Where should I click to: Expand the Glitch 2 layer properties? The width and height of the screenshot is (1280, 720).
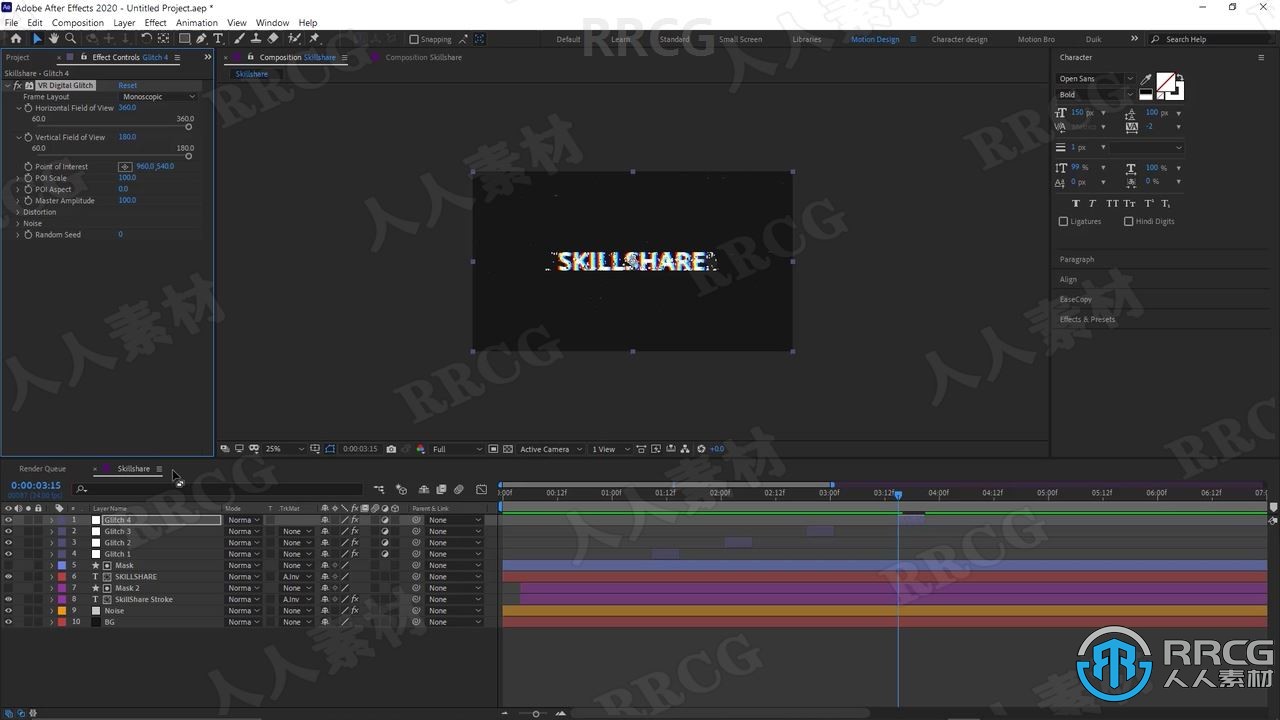tap(52, 543)
